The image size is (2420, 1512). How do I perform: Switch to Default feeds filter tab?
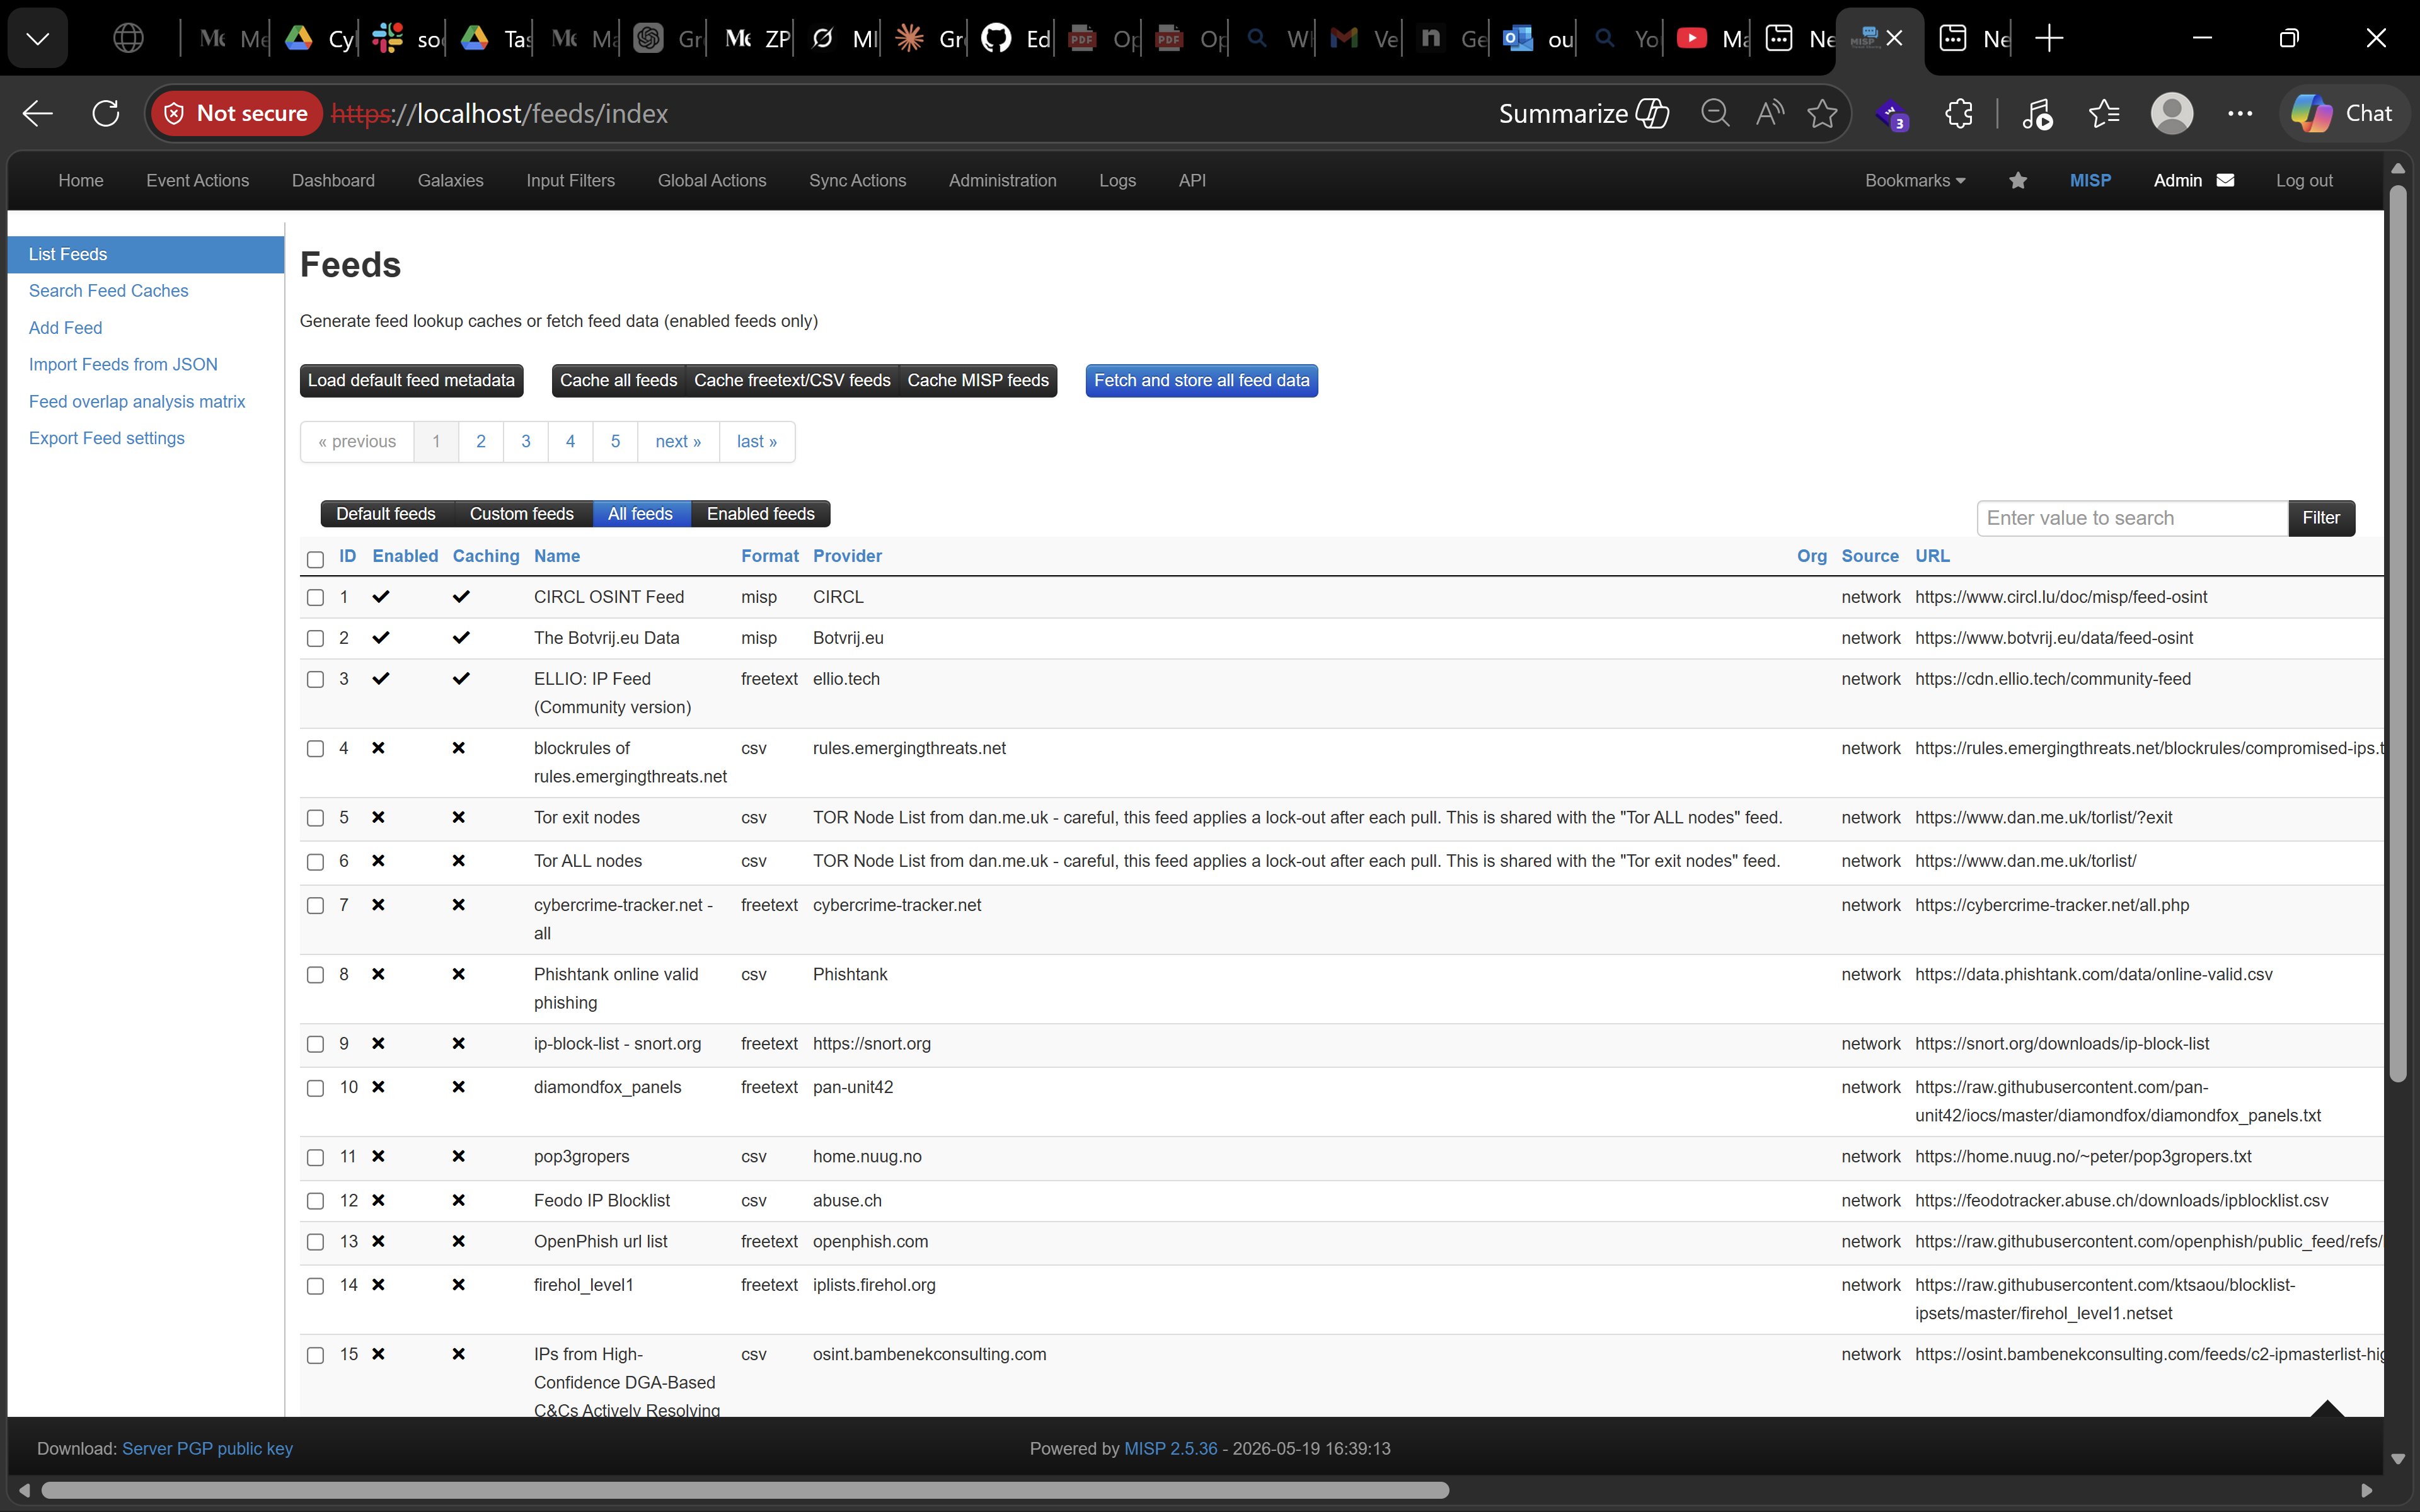click(x=386, y=514)
